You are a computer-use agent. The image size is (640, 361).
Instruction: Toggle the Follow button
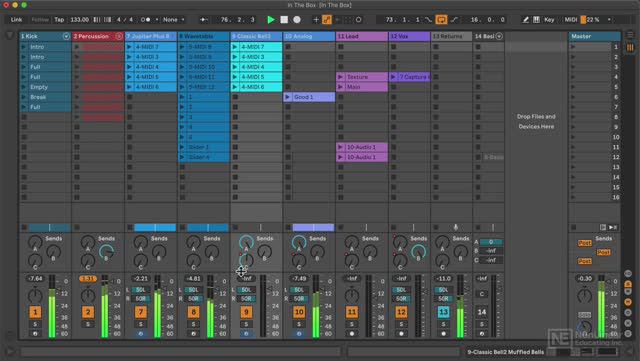coord(40,20)
